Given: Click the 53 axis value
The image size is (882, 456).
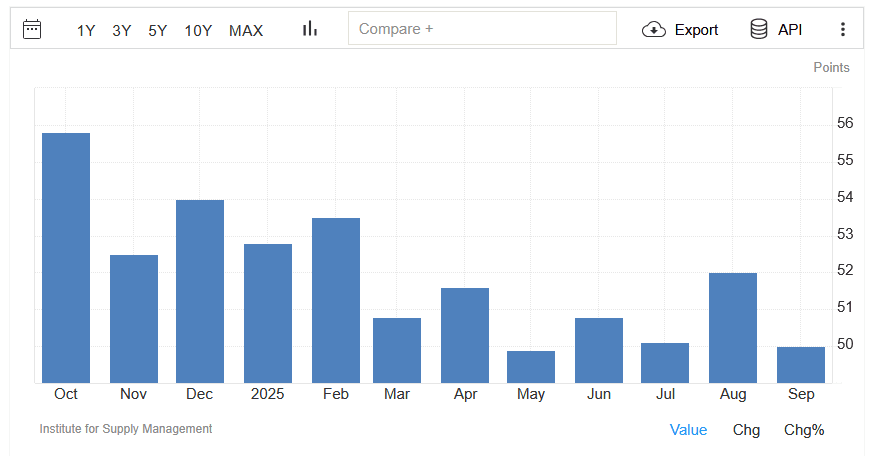Looking at the screenshot, I should [845, 234].
